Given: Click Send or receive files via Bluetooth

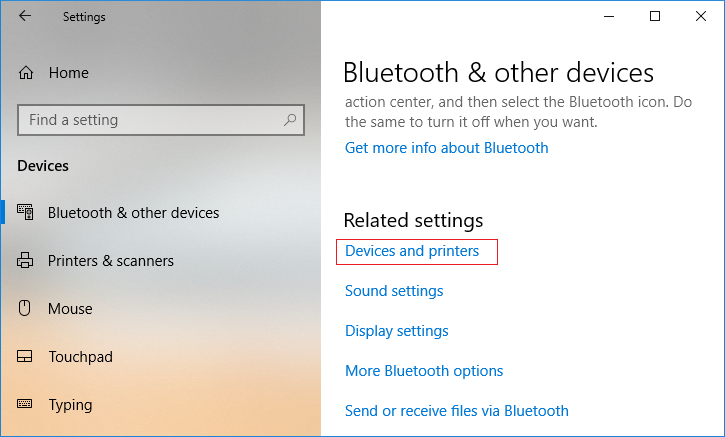Looking at the screenshot, I should [457, 411].
